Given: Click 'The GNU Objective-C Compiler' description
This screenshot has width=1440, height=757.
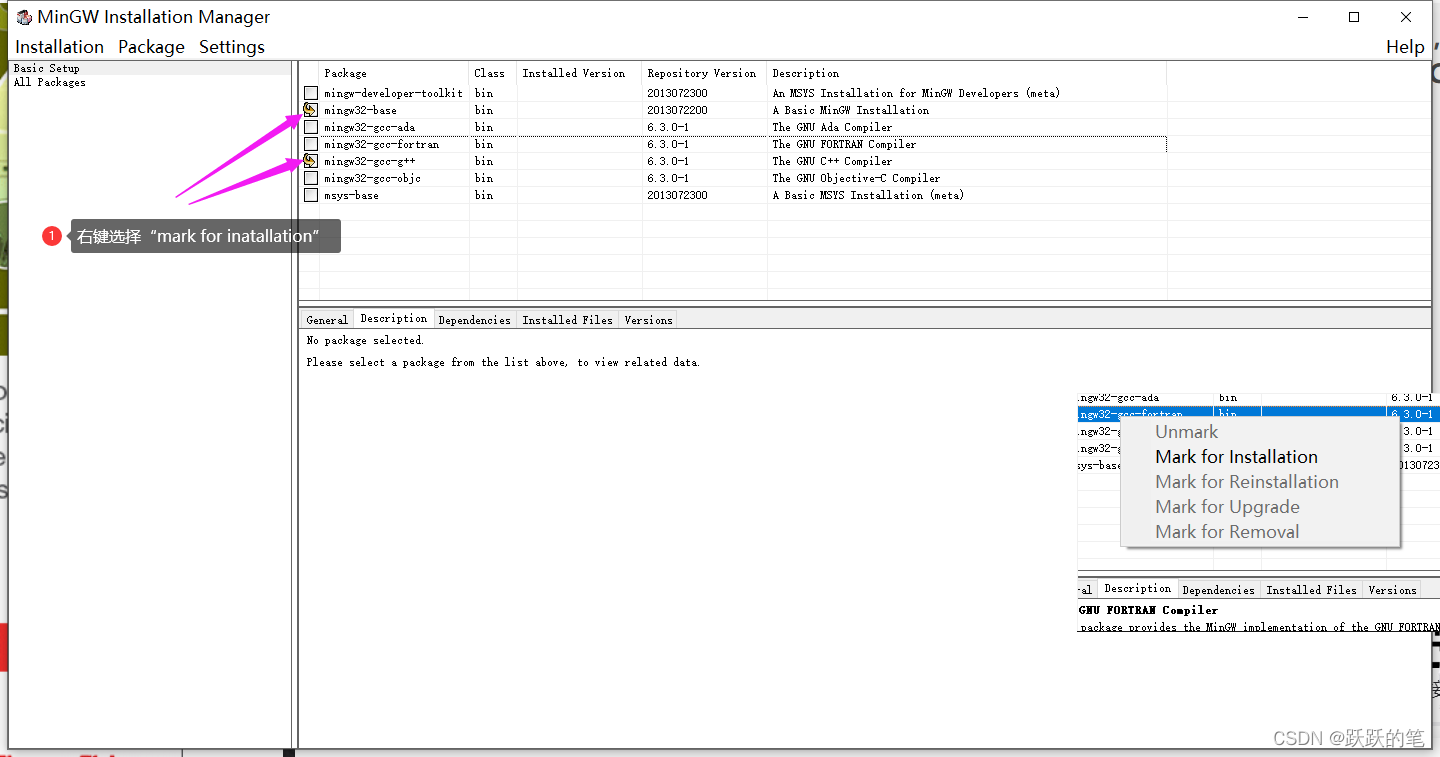Looking at the screenshot, I should (x=856, y=178).
